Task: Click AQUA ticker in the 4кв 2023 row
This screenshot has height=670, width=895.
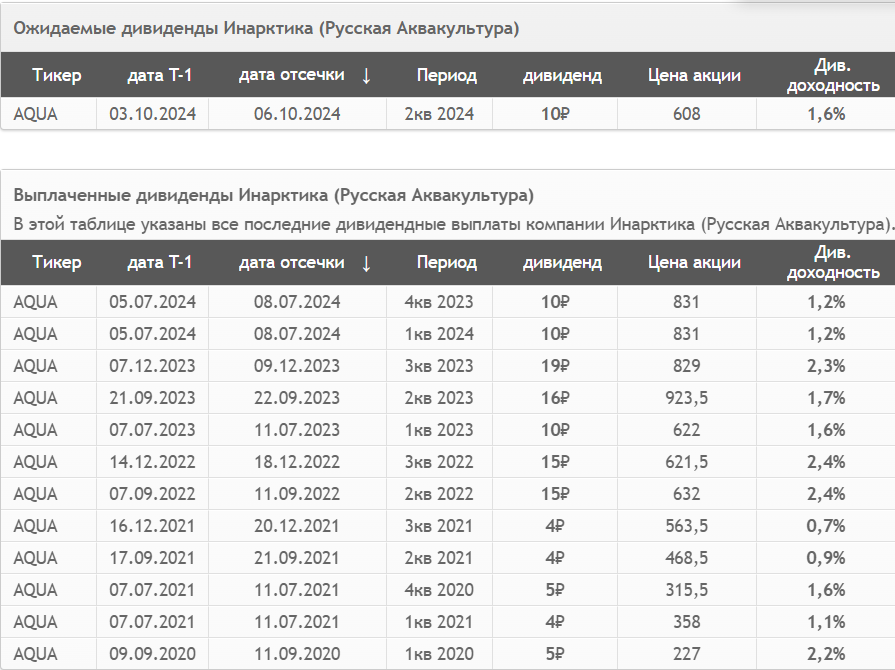Action: 35,302
